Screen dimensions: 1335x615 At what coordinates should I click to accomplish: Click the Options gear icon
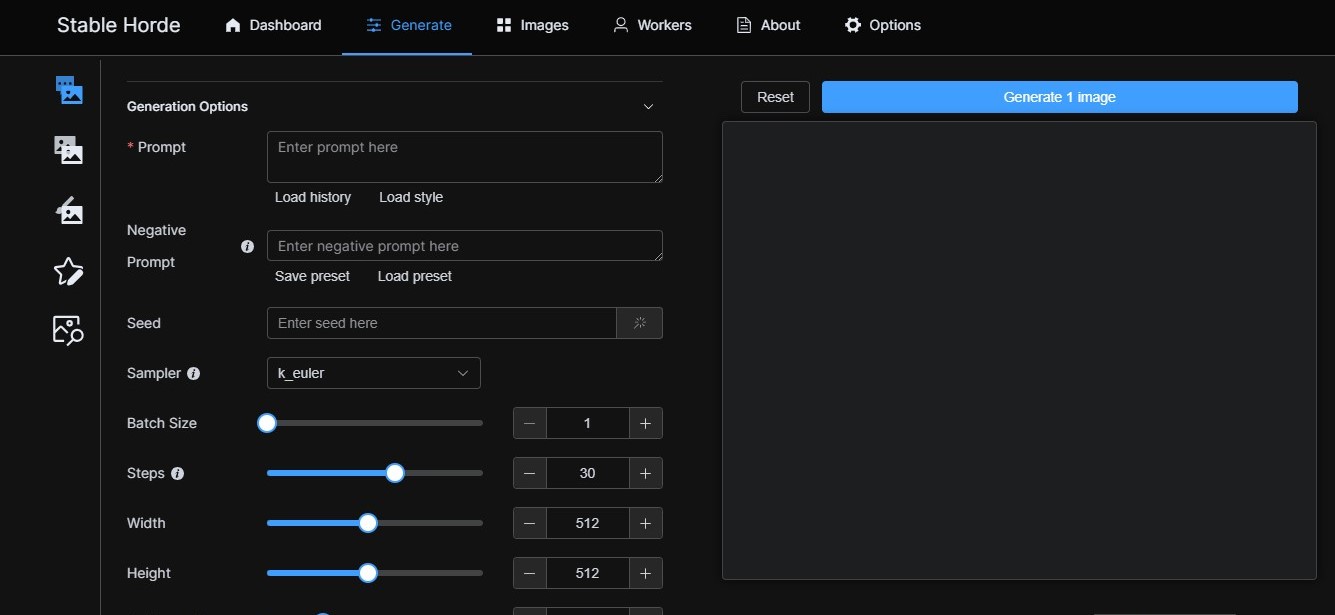[853, 24]
